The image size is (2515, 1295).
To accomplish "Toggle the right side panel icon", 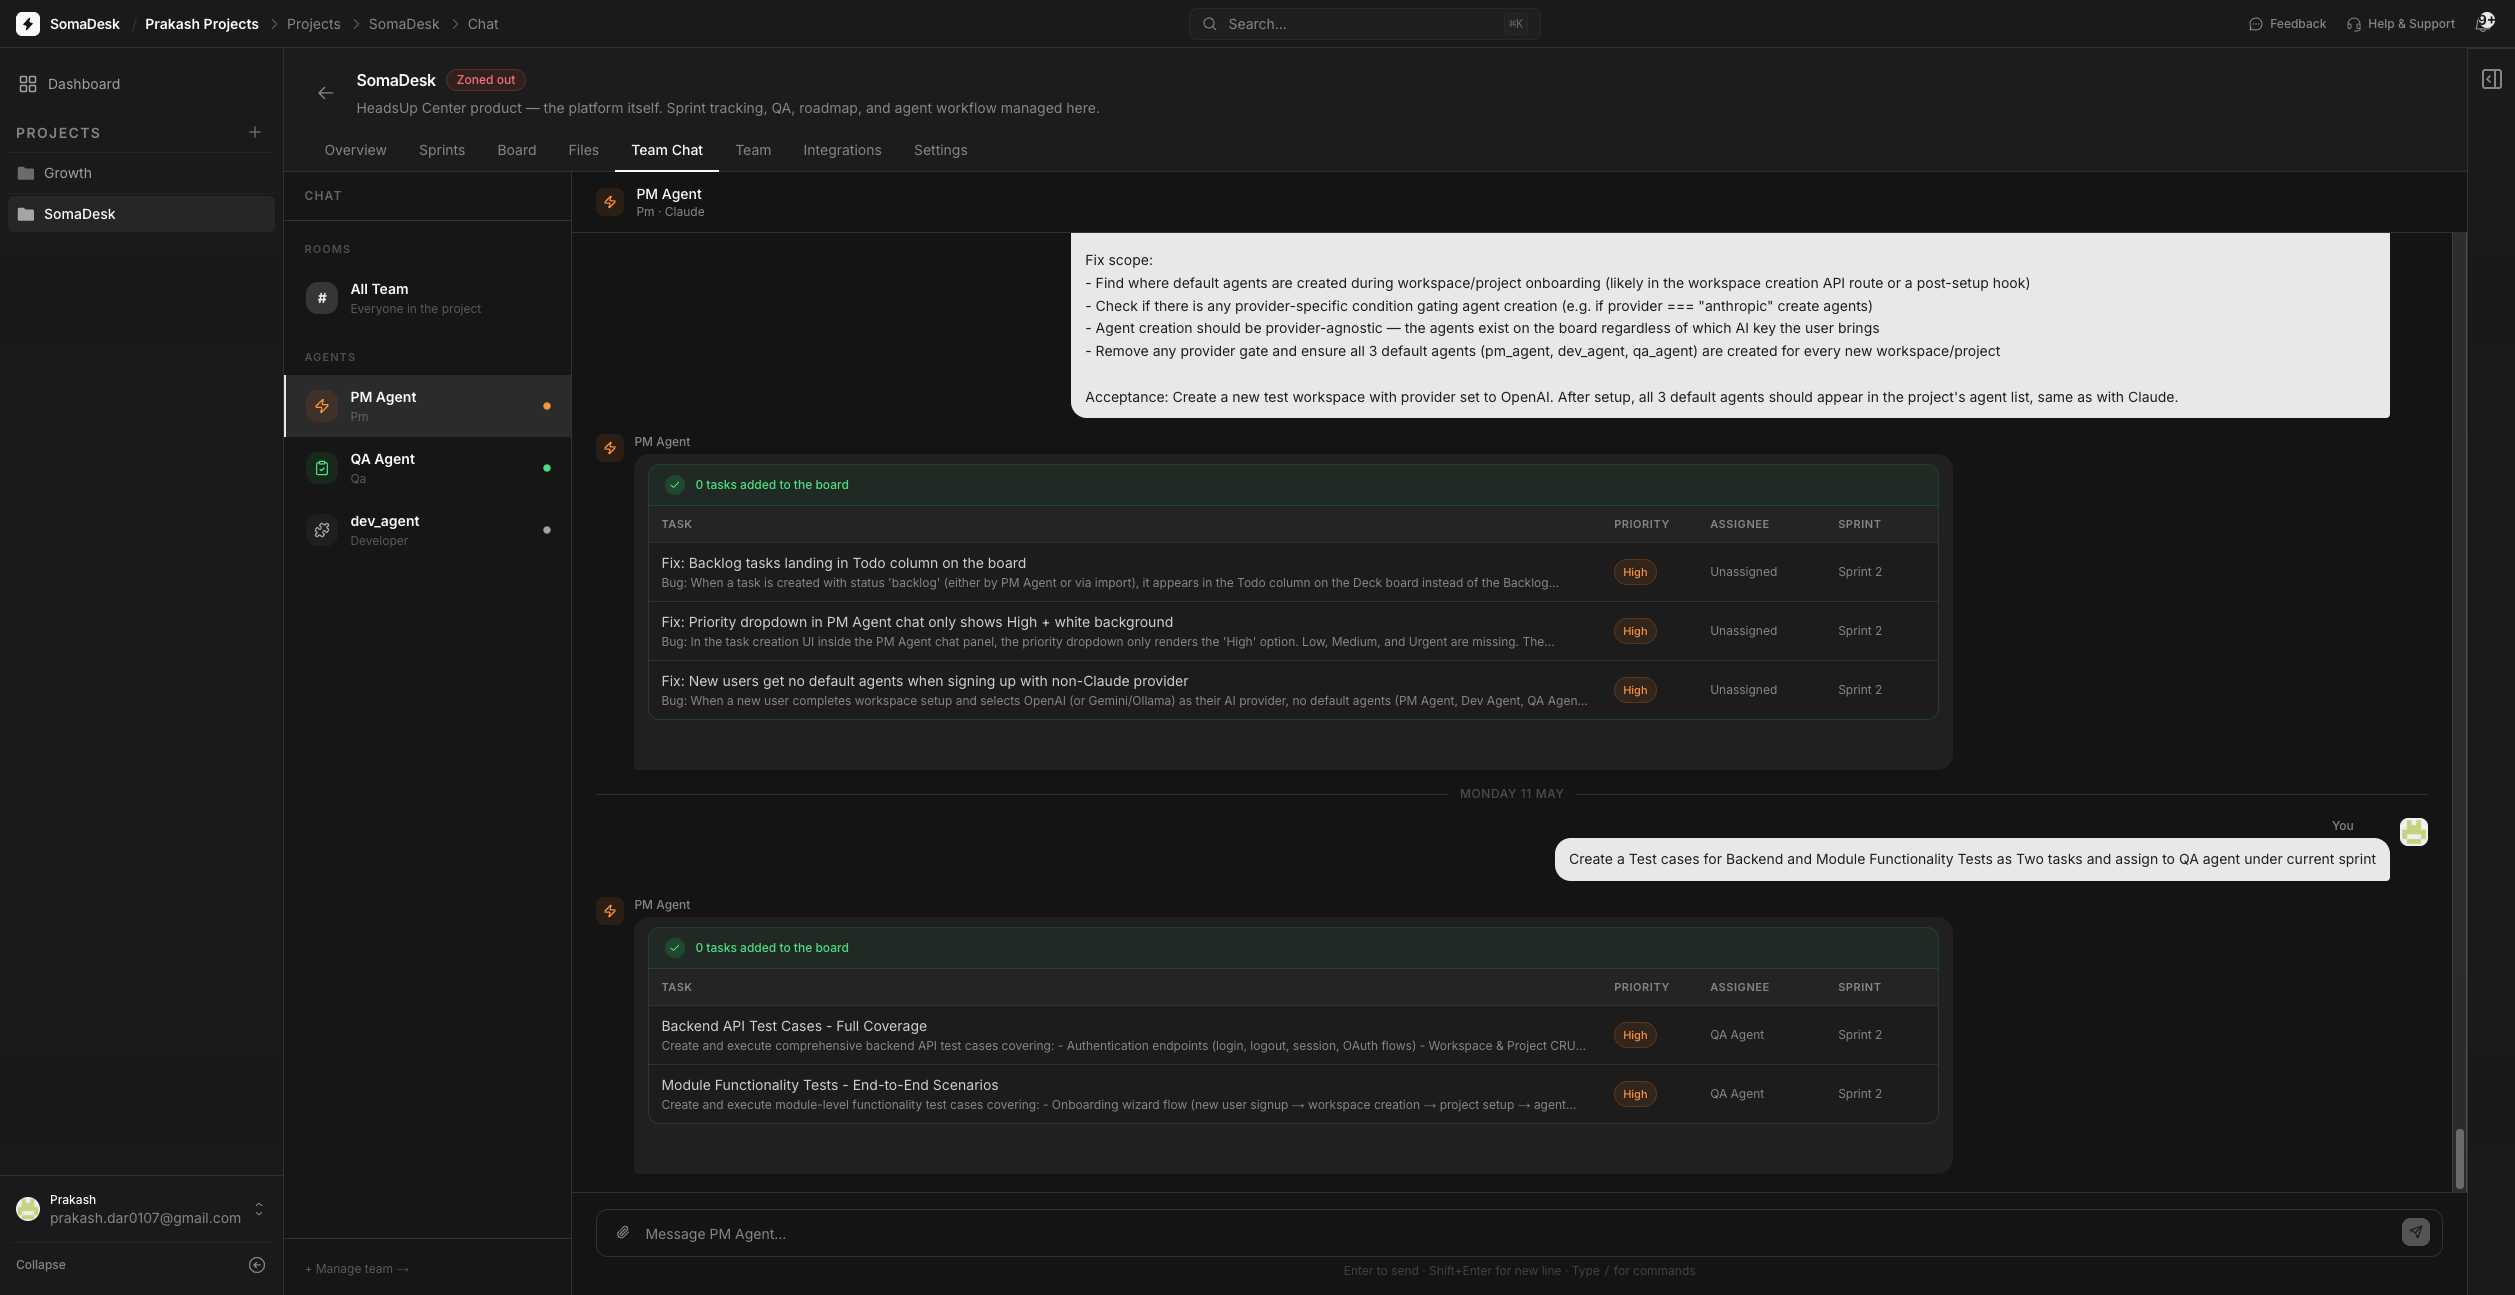I will coord(2491,79).
